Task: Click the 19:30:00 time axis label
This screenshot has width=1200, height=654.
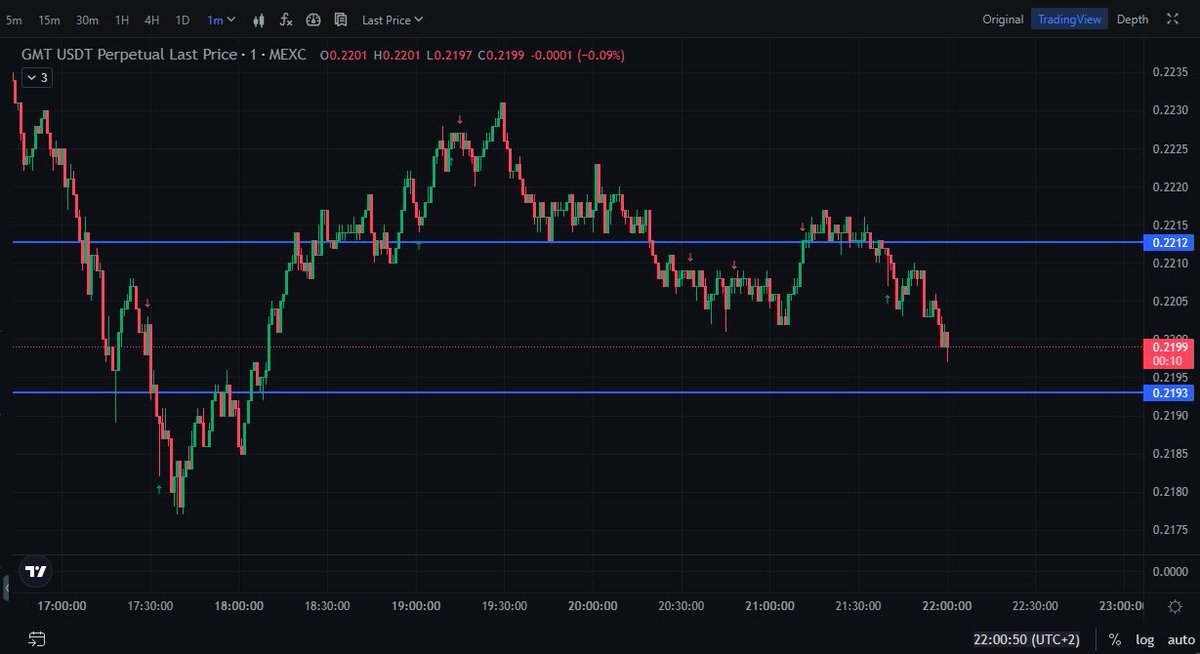Action: (504, 606)
